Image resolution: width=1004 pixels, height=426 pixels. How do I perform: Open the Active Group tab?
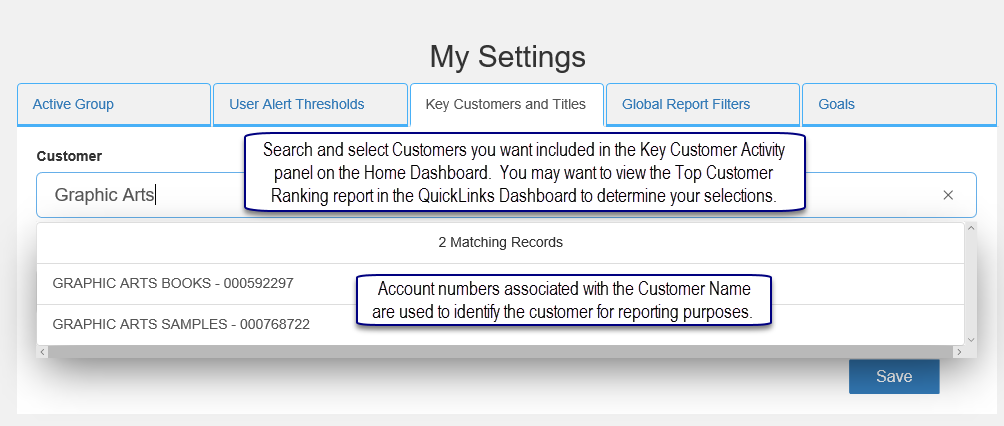[x=114, y=104]
